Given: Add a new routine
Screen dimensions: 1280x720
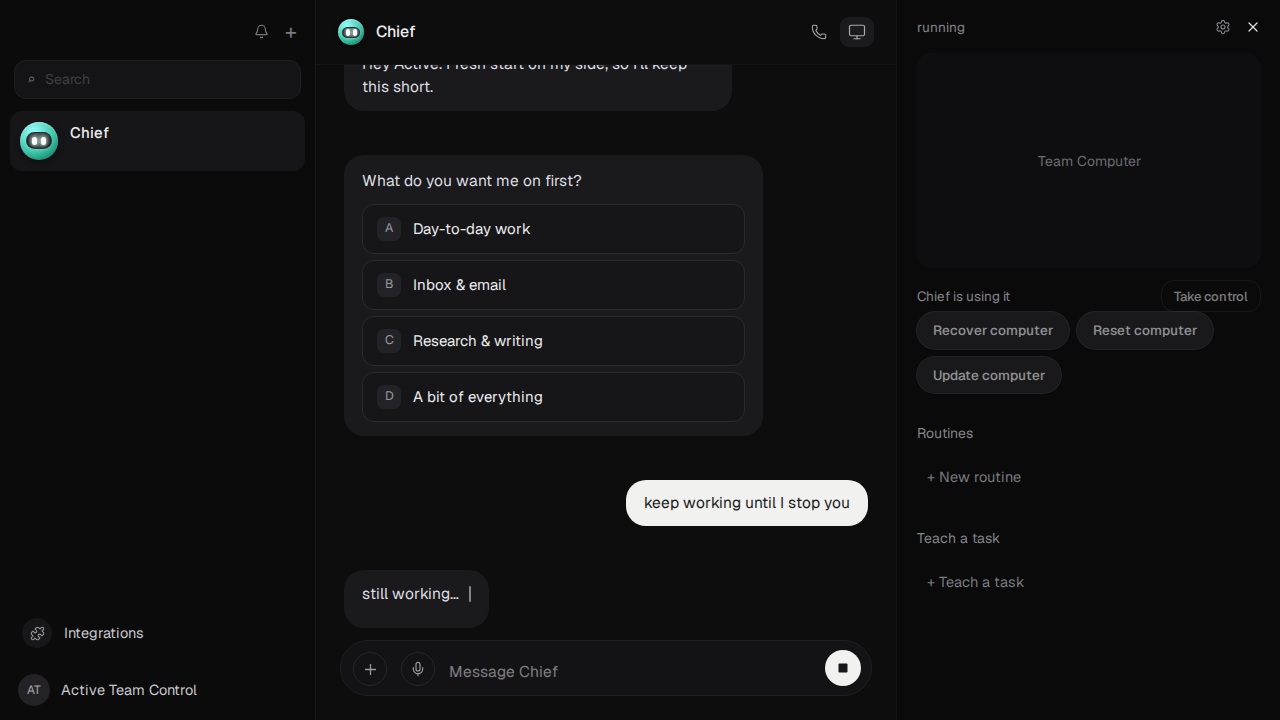Looking at the screenshot, I should (974, 477).
